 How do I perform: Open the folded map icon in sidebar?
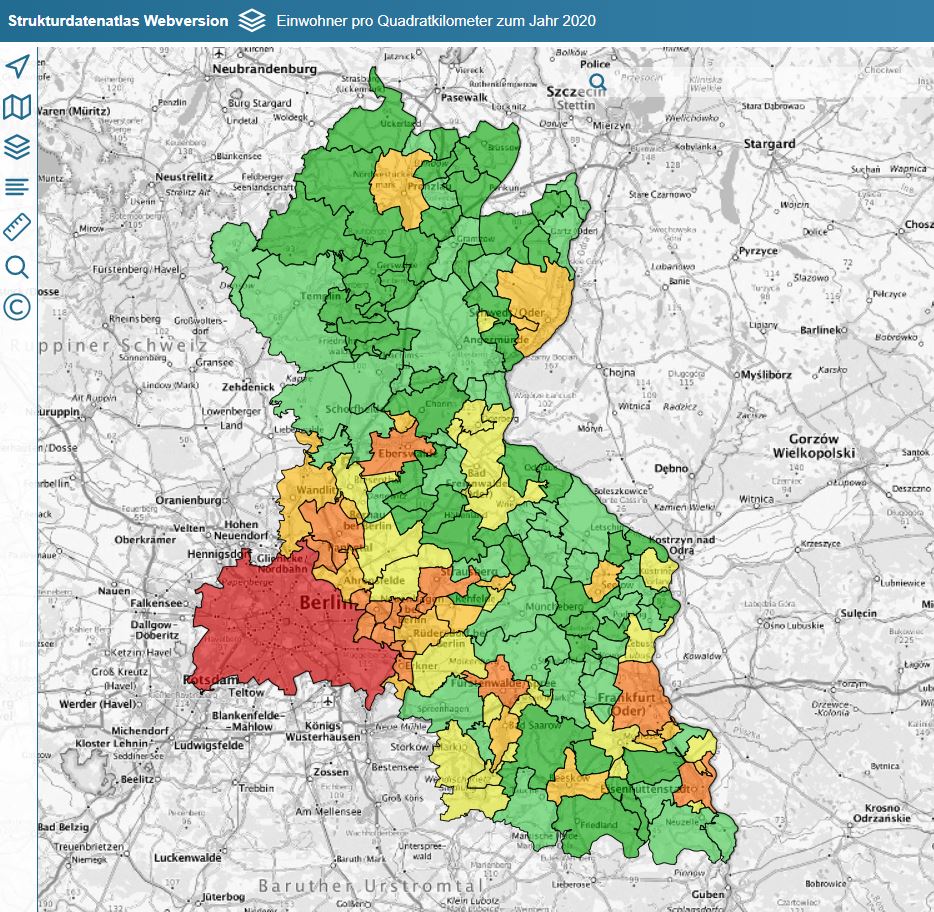click(x=17, y=107)
